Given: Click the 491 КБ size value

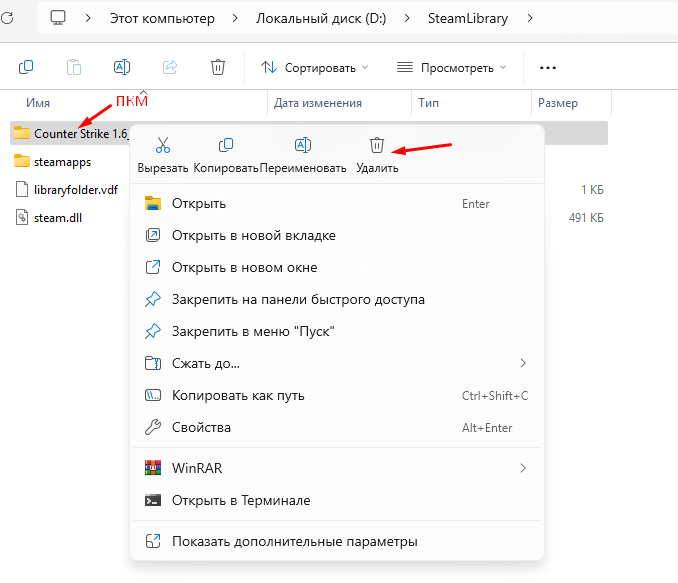Looking at the screenshot, I should [586, 218].
